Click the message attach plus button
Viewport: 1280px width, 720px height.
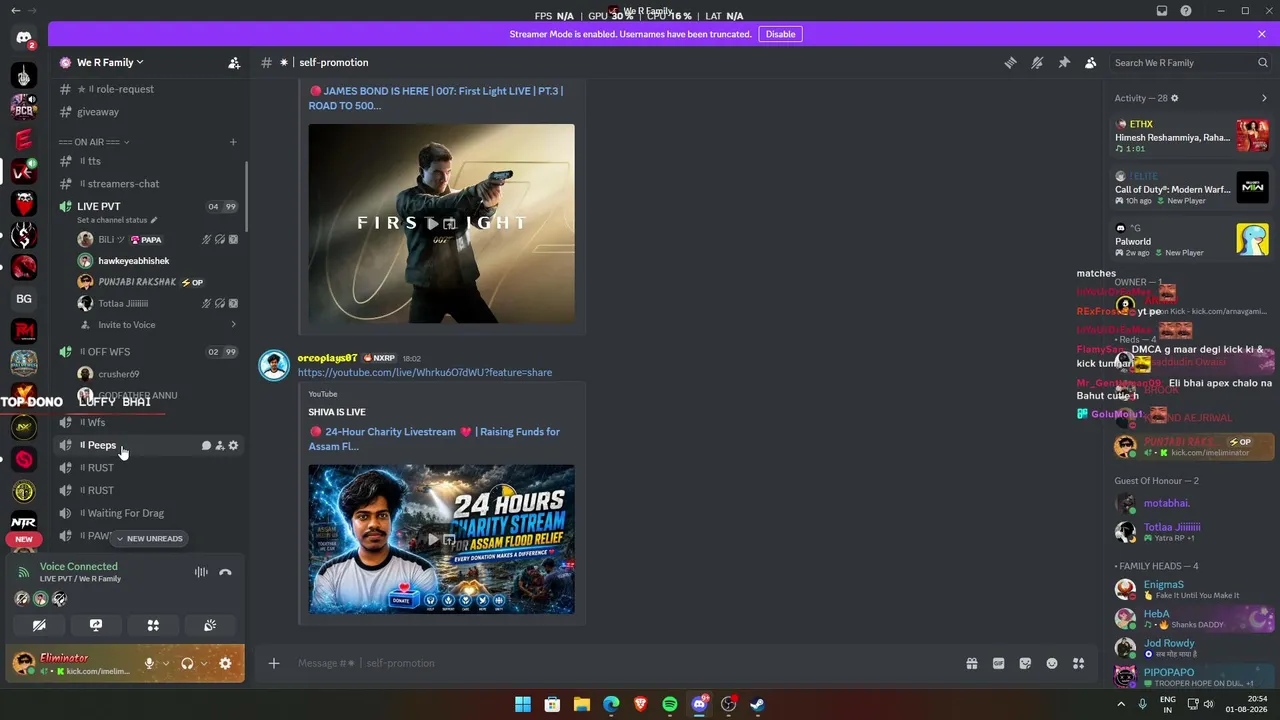click(x=274, y=663)
